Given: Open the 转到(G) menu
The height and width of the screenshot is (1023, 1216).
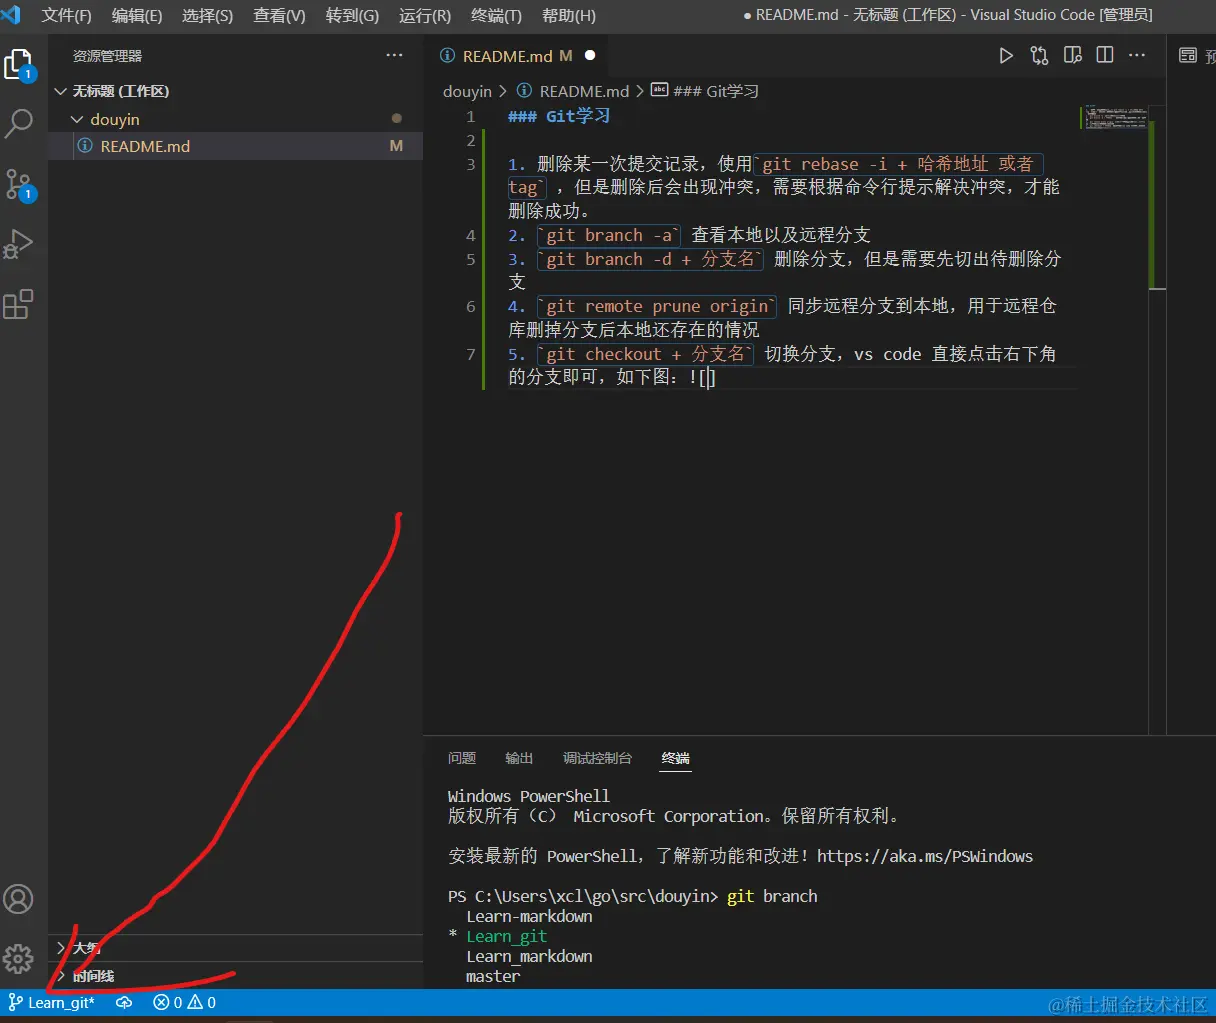Looking at the screenshot, I should (x=352, y=15).
